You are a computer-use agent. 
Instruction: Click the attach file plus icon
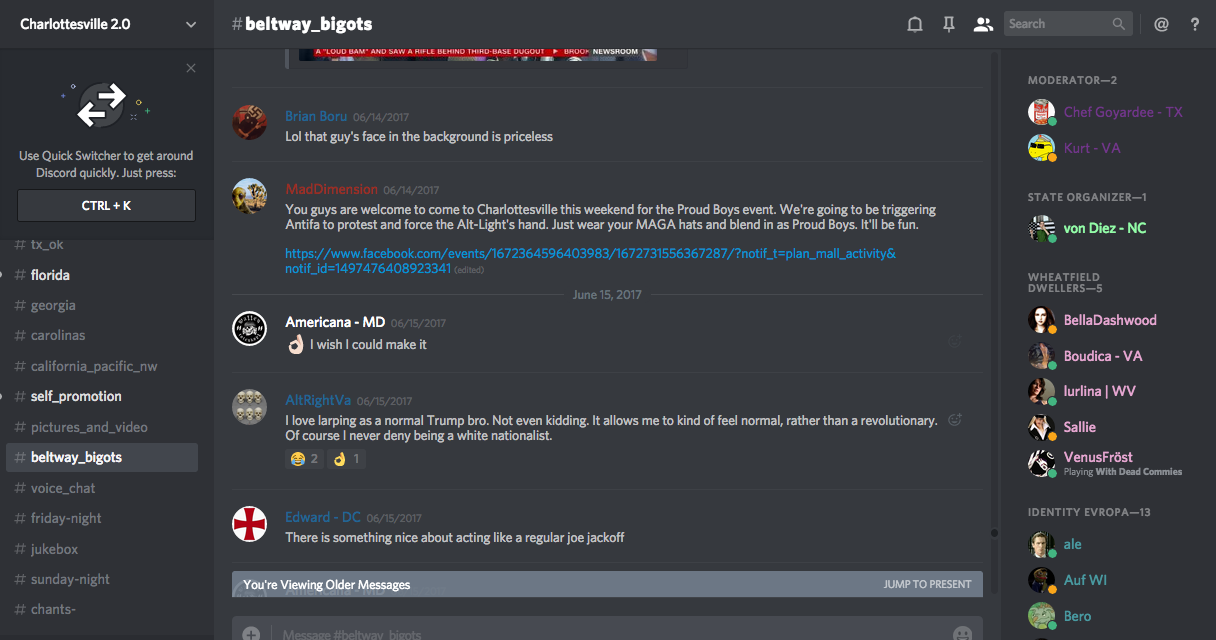(251, 634)
